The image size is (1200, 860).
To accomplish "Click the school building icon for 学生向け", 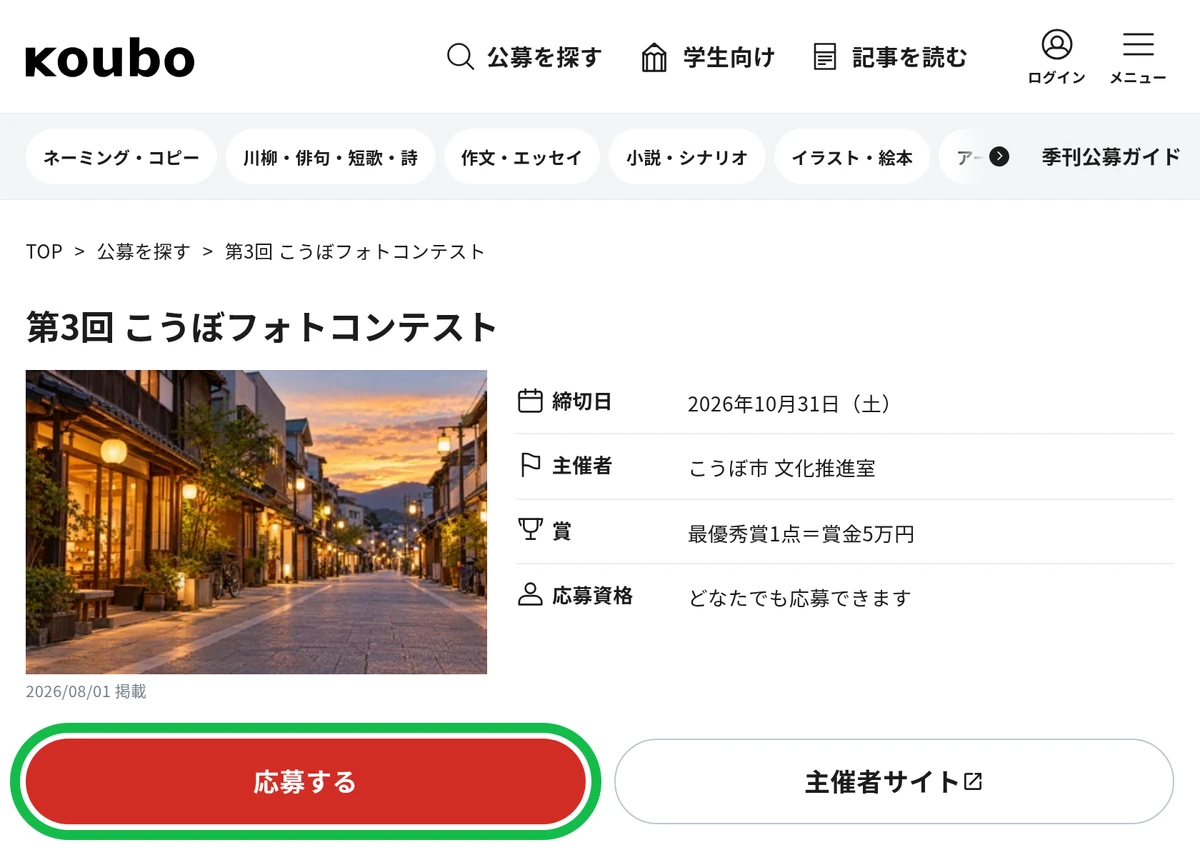I will click(654, 57).
